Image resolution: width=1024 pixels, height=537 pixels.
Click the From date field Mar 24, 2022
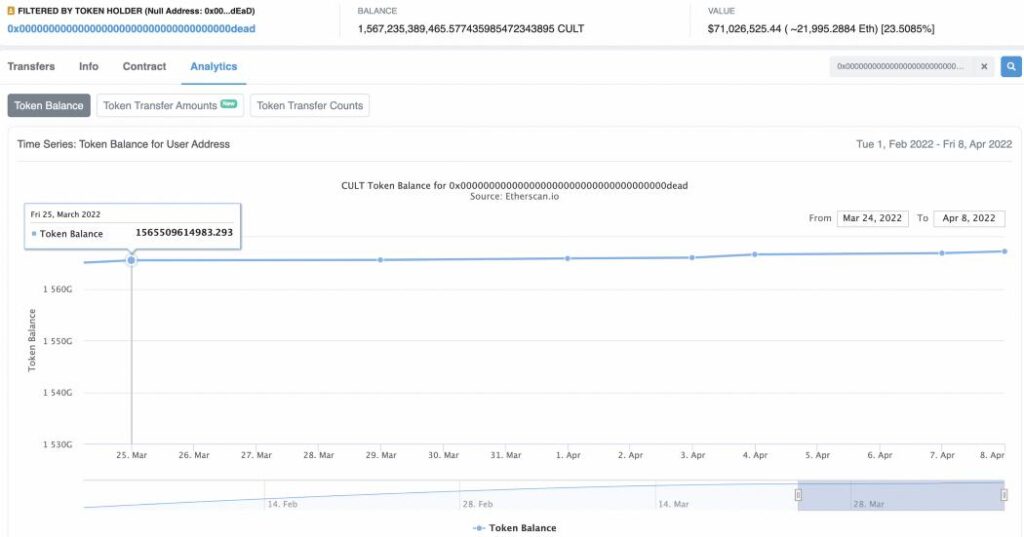tap(872, 218)
